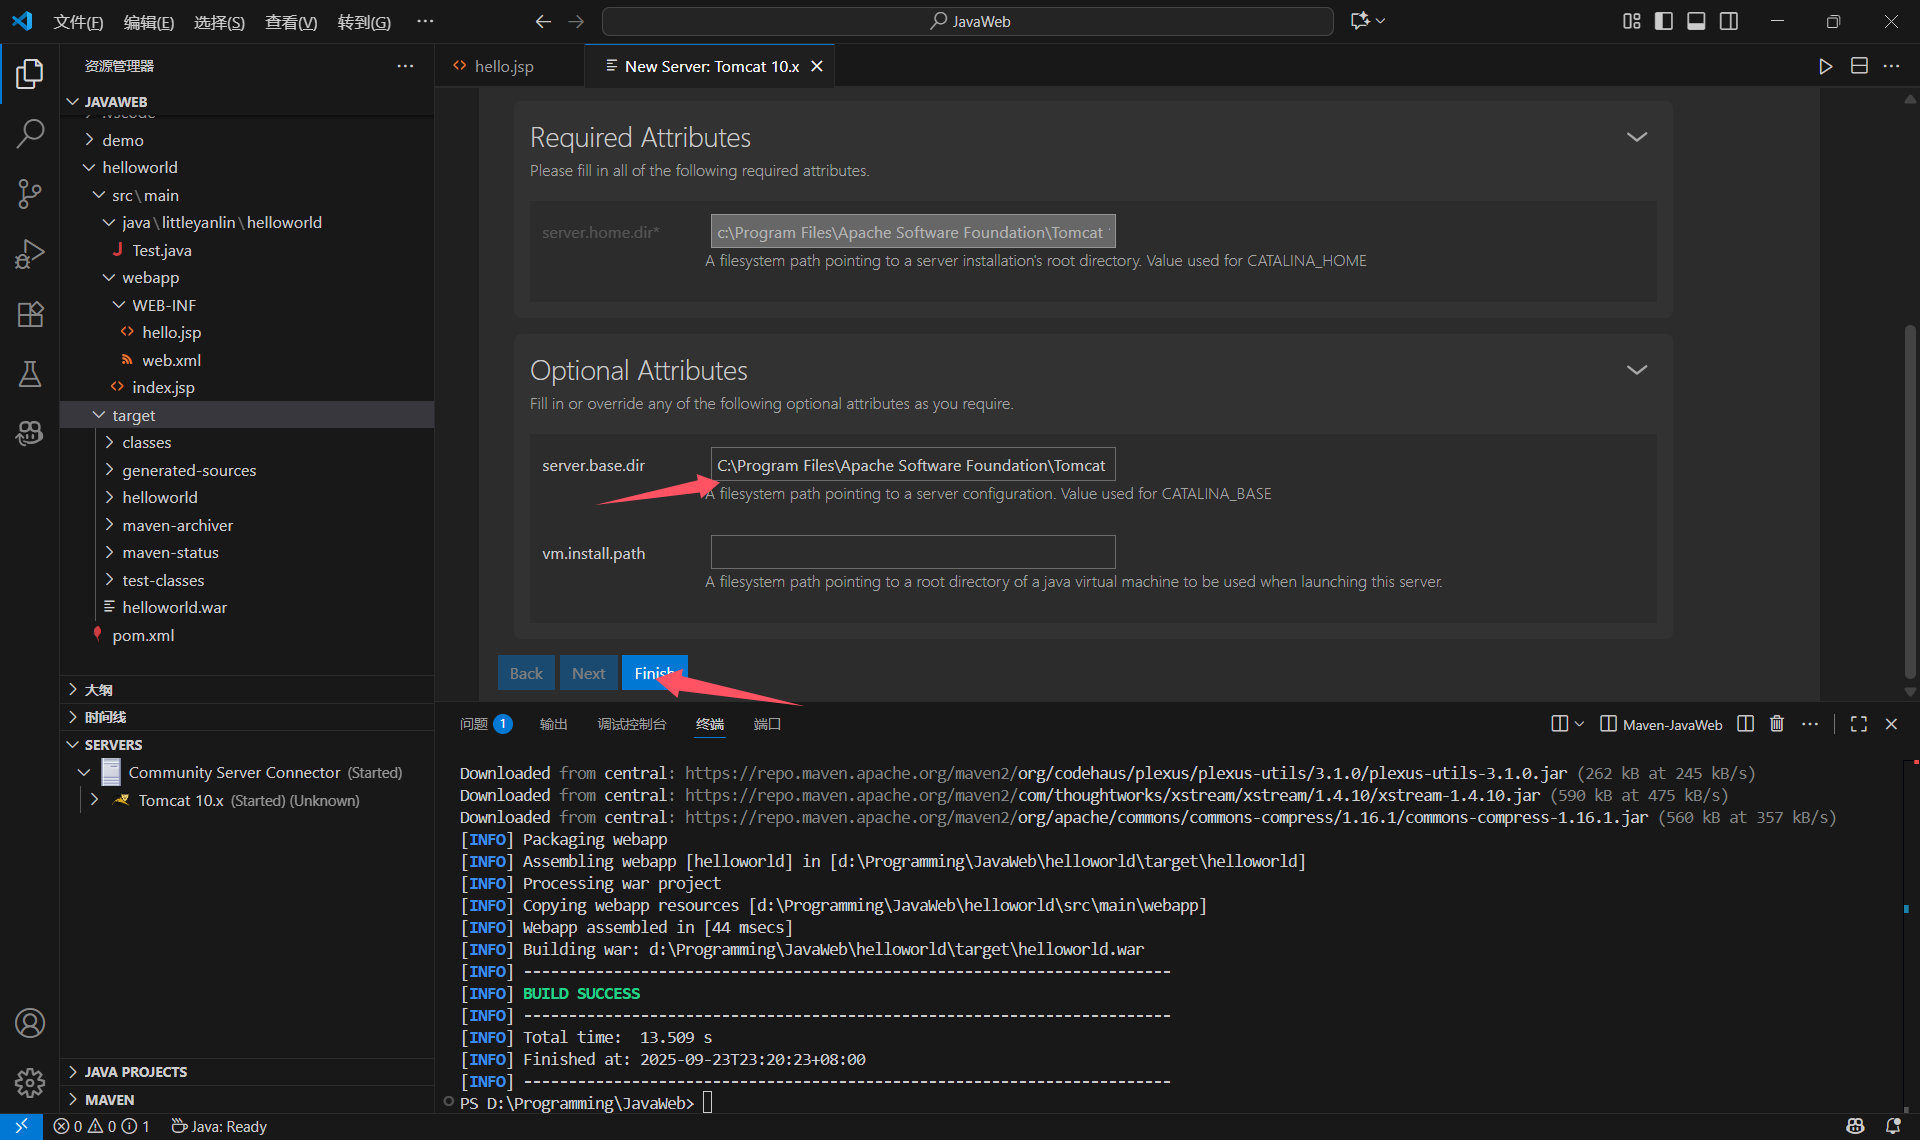The width and height of the screenshot is (1920, 1140).
Task: Open helloworld.war in the explorer
Action: click(174, 607)
